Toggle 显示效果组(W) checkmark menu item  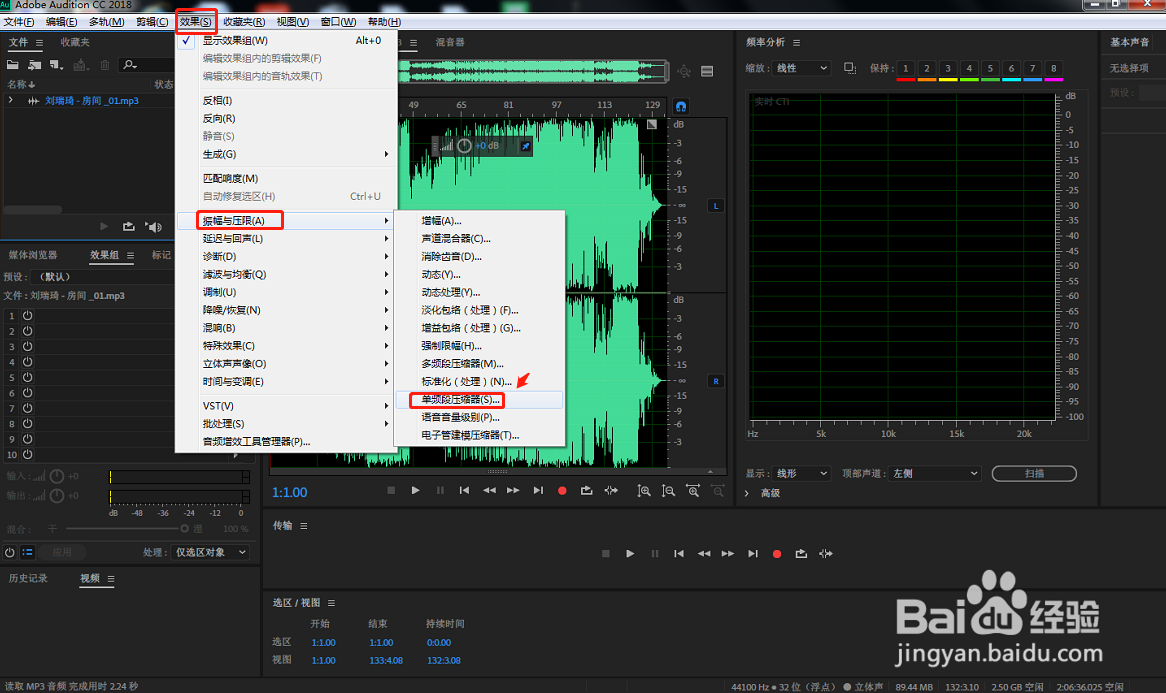point(286,41)
